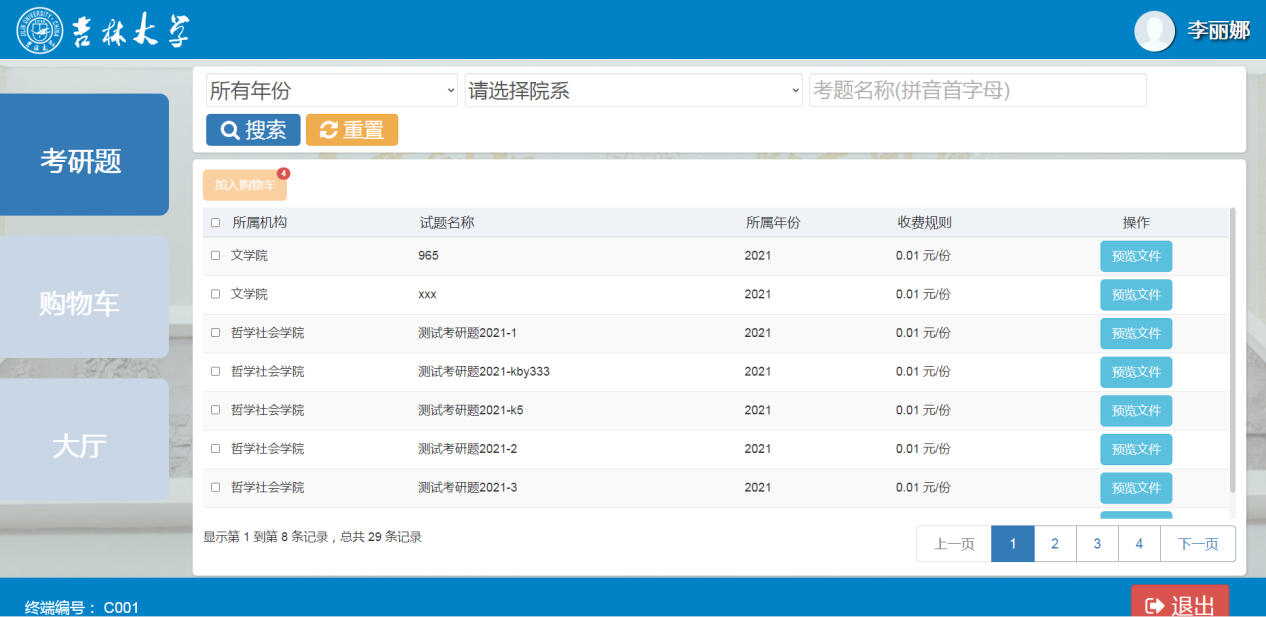The image size is (1266, 617).
Task: Click the red cart count badge
Action: 283,173
